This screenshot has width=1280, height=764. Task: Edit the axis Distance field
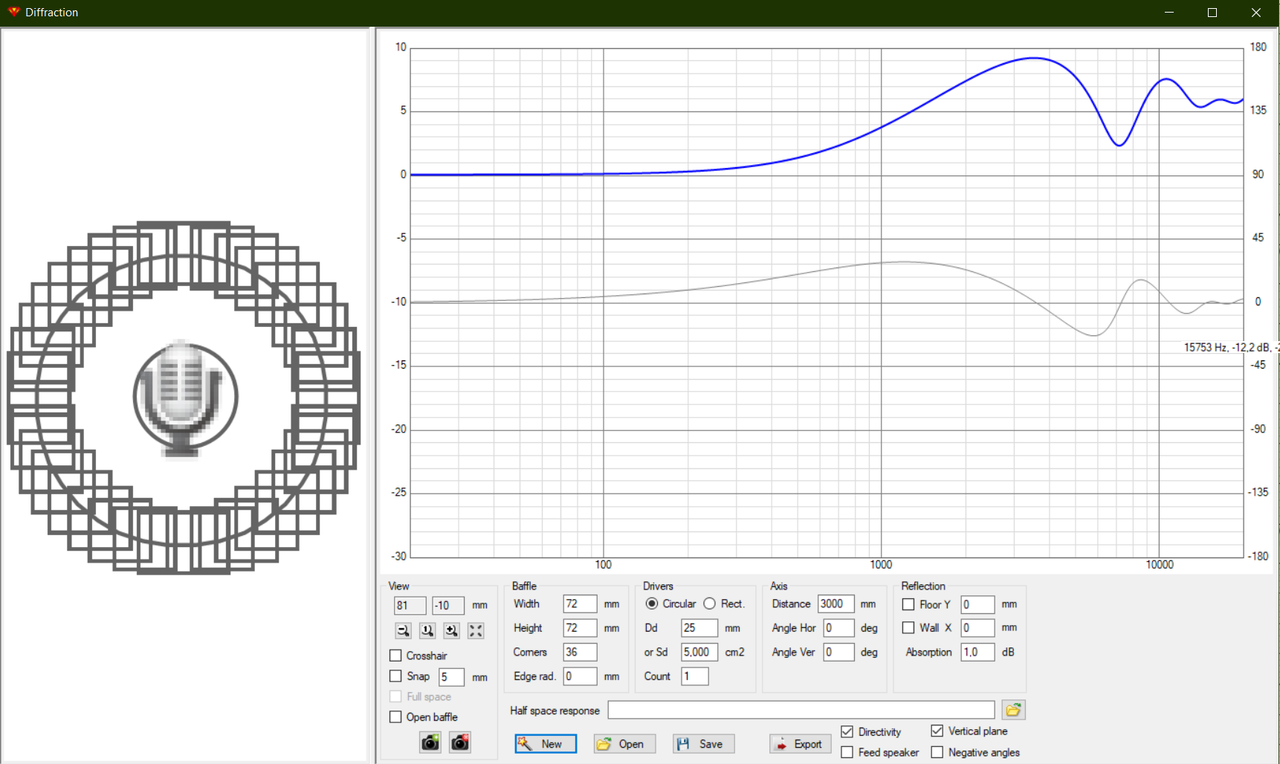(836, 604)
